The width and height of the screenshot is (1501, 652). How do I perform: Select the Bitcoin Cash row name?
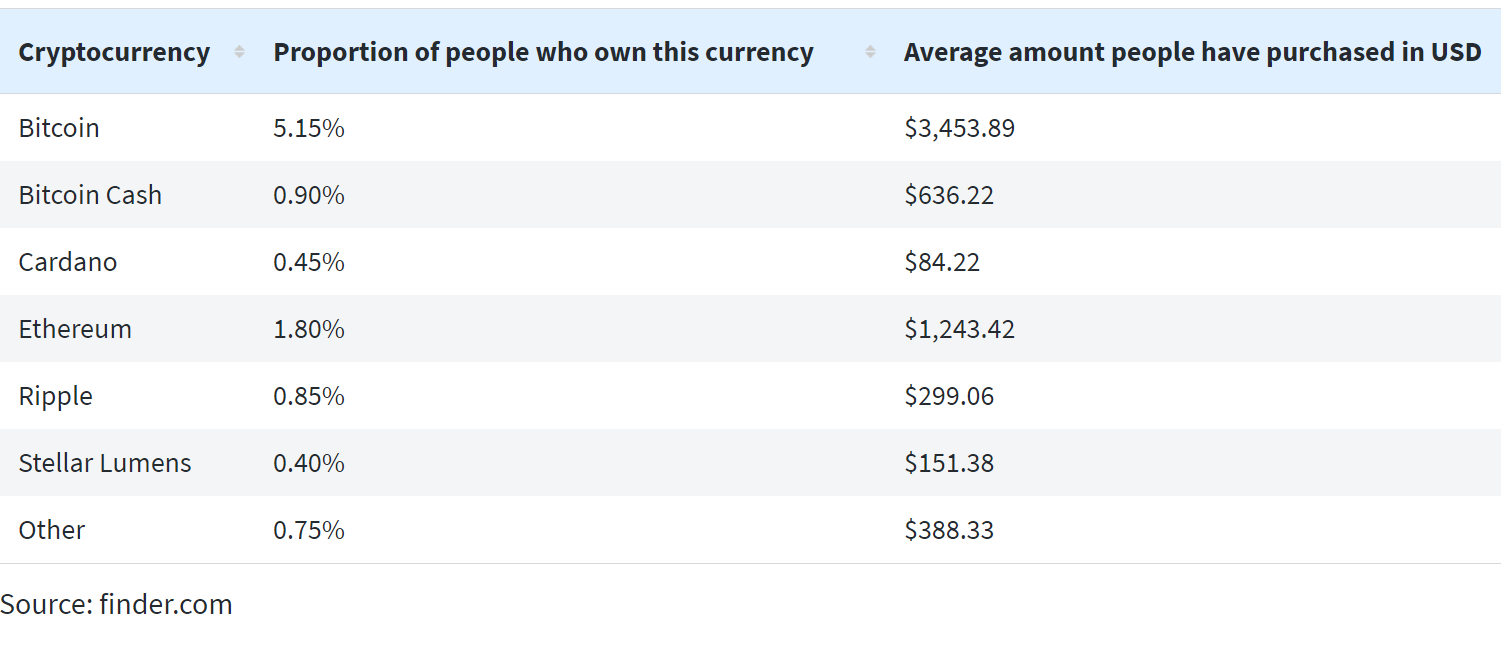tap(90, 195)
